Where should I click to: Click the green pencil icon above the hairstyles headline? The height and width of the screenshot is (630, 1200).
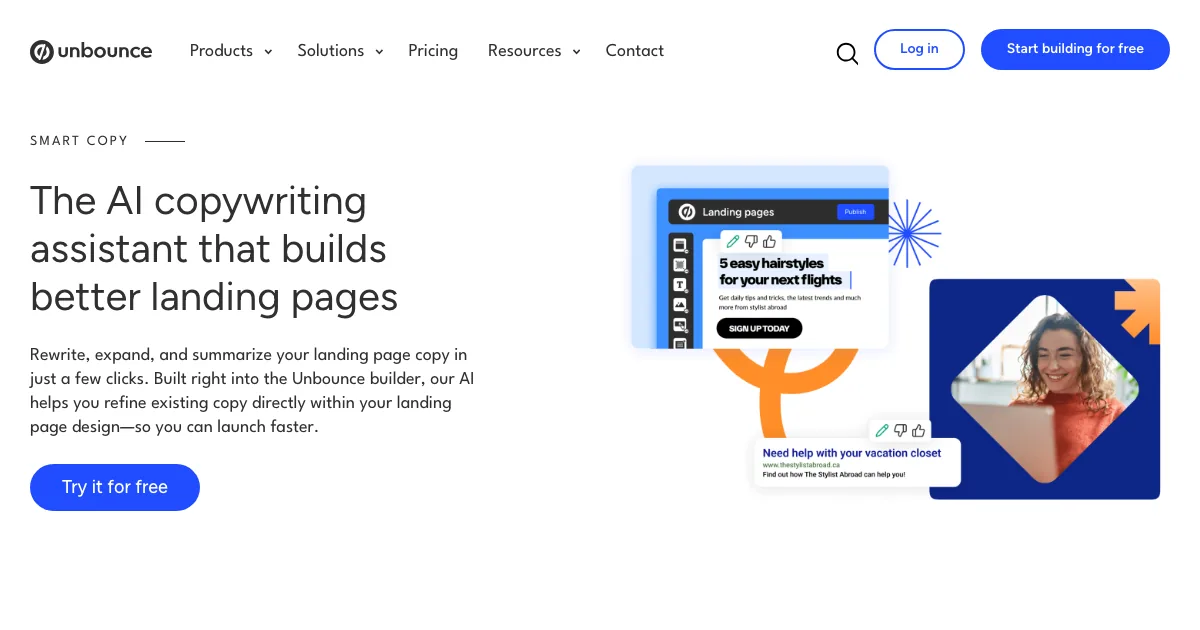pos(733,241)
